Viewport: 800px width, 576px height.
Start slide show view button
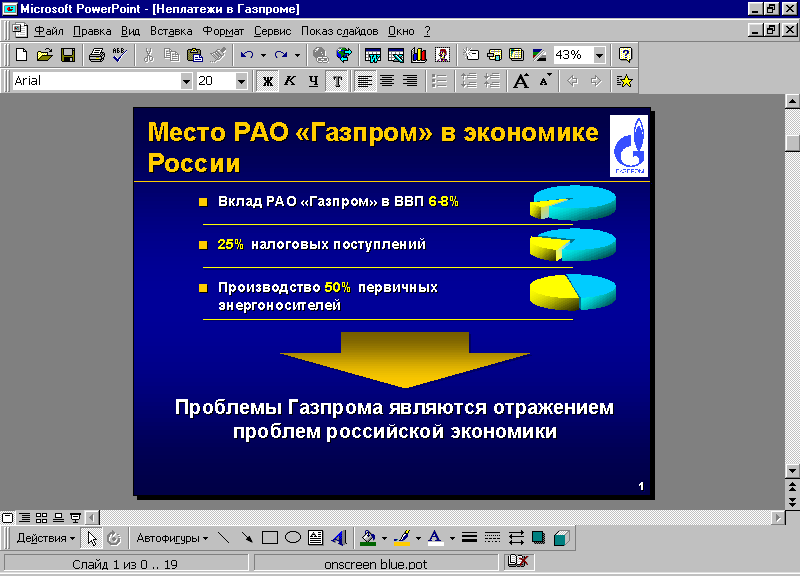coord(76,518)
